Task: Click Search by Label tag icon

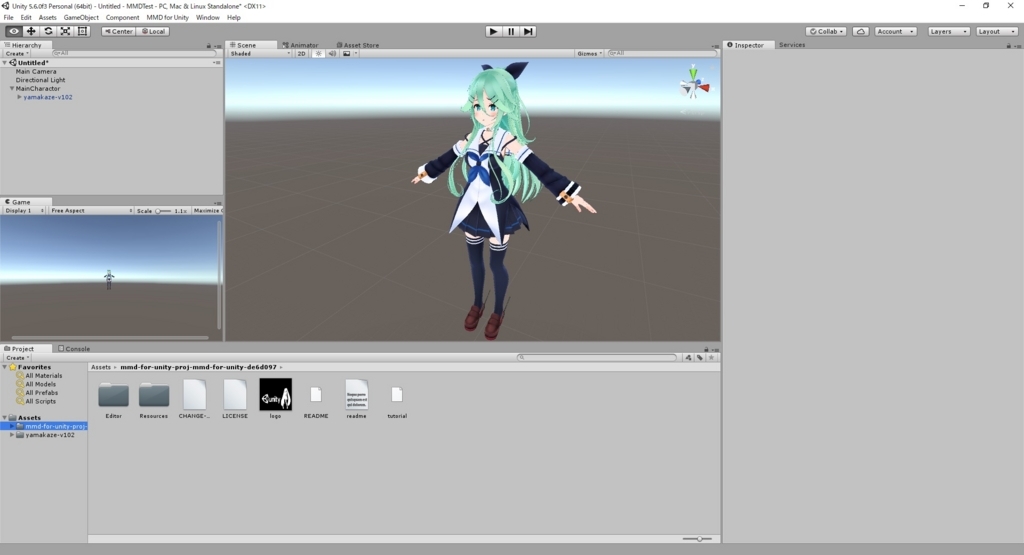Action: [x=700, y=358]
